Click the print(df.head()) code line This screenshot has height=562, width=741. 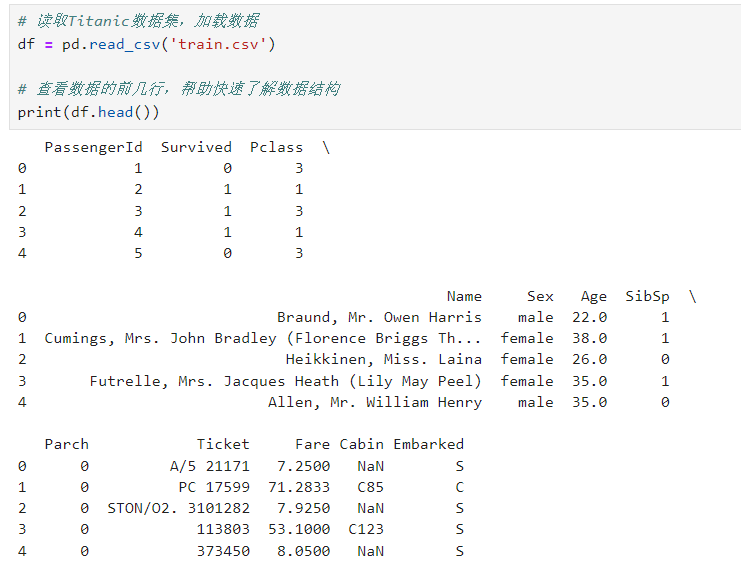point(88,112)
